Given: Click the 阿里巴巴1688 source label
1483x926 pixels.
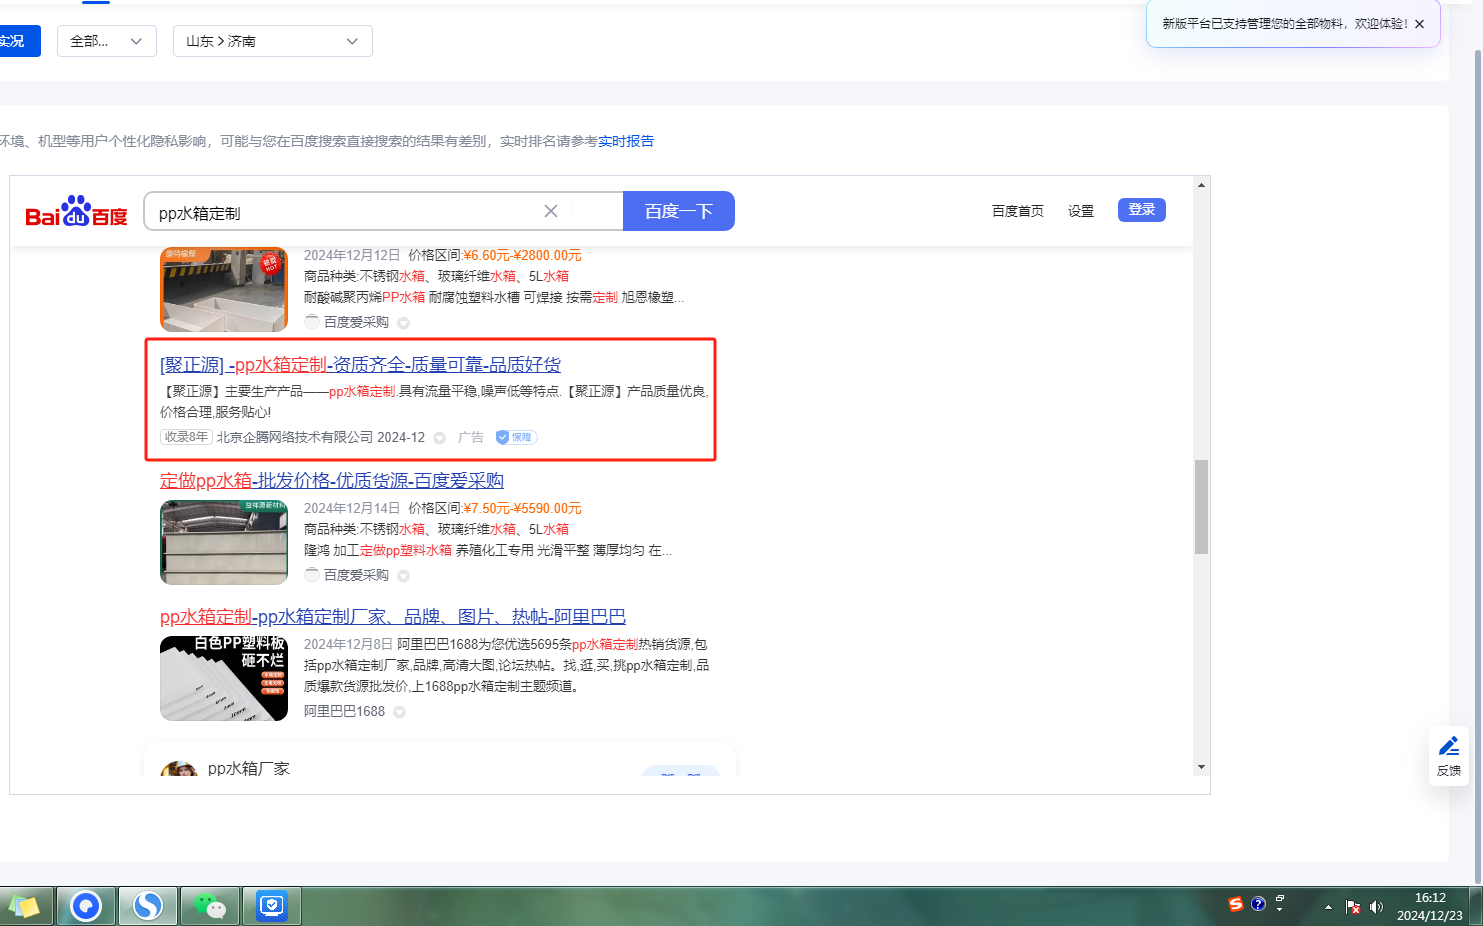Looking at the screenshot, I should pos(344,711).
